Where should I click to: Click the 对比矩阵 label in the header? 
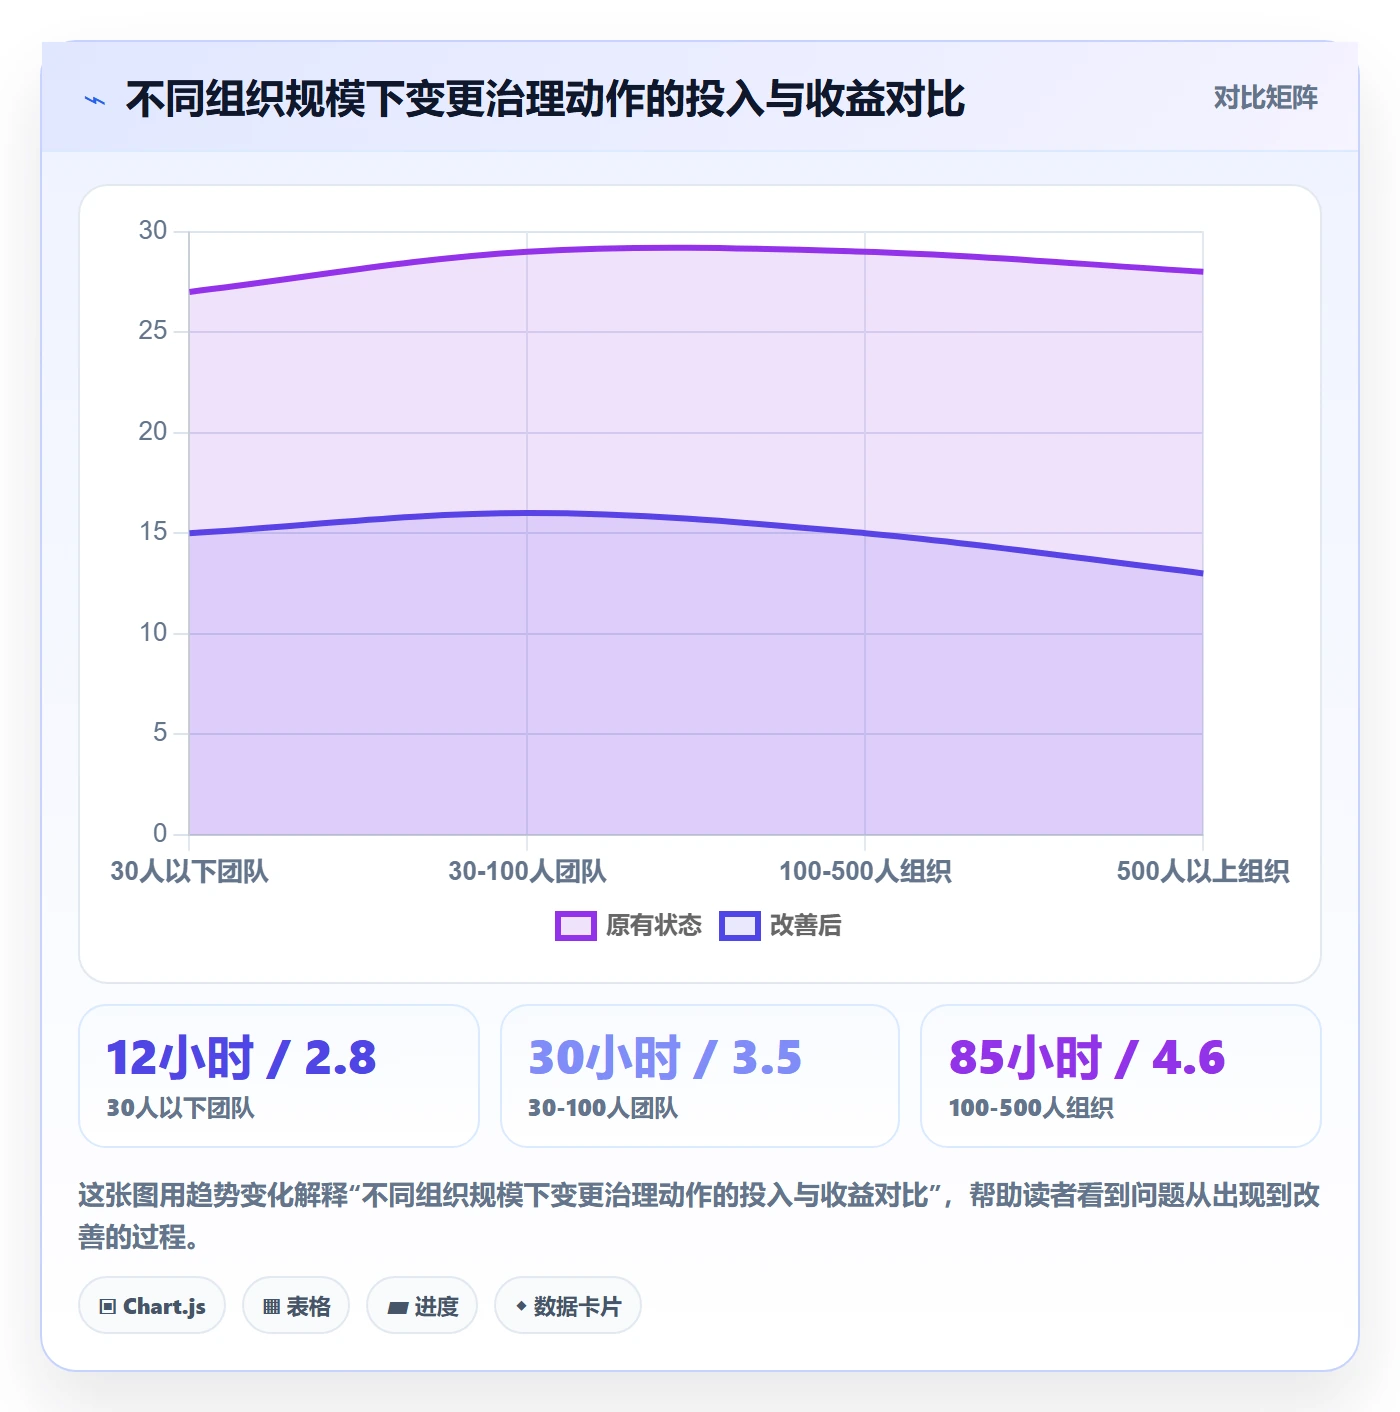[x=1265, y=98]
